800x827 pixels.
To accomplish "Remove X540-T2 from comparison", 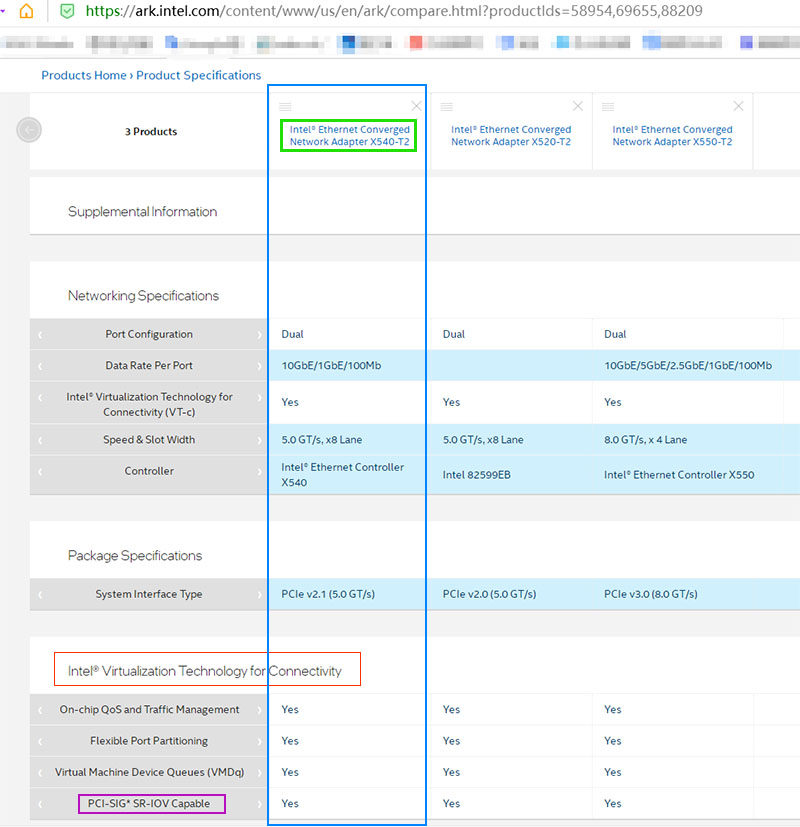I will point(416,106).
